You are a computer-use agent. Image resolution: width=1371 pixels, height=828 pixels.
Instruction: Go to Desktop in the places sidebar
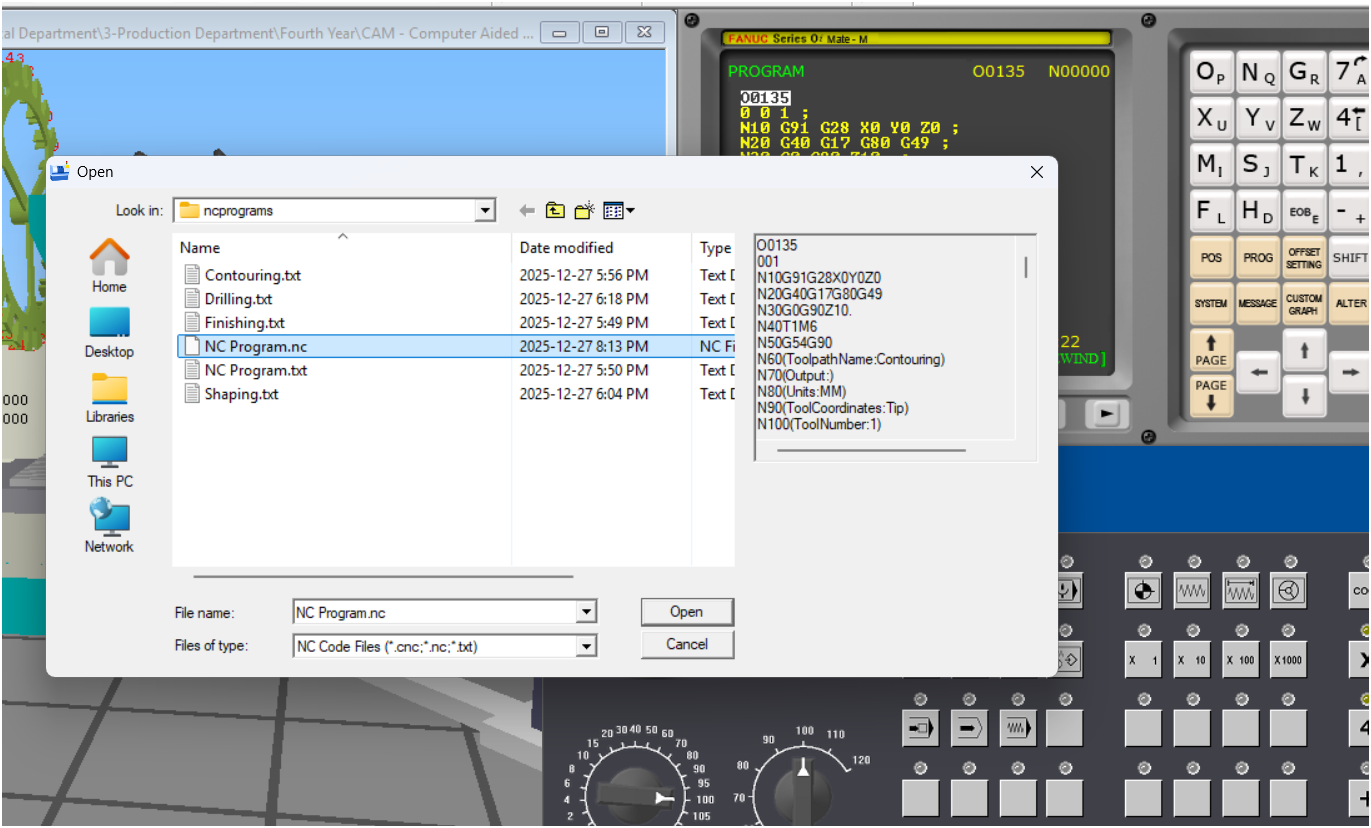(x=109, y=332)
